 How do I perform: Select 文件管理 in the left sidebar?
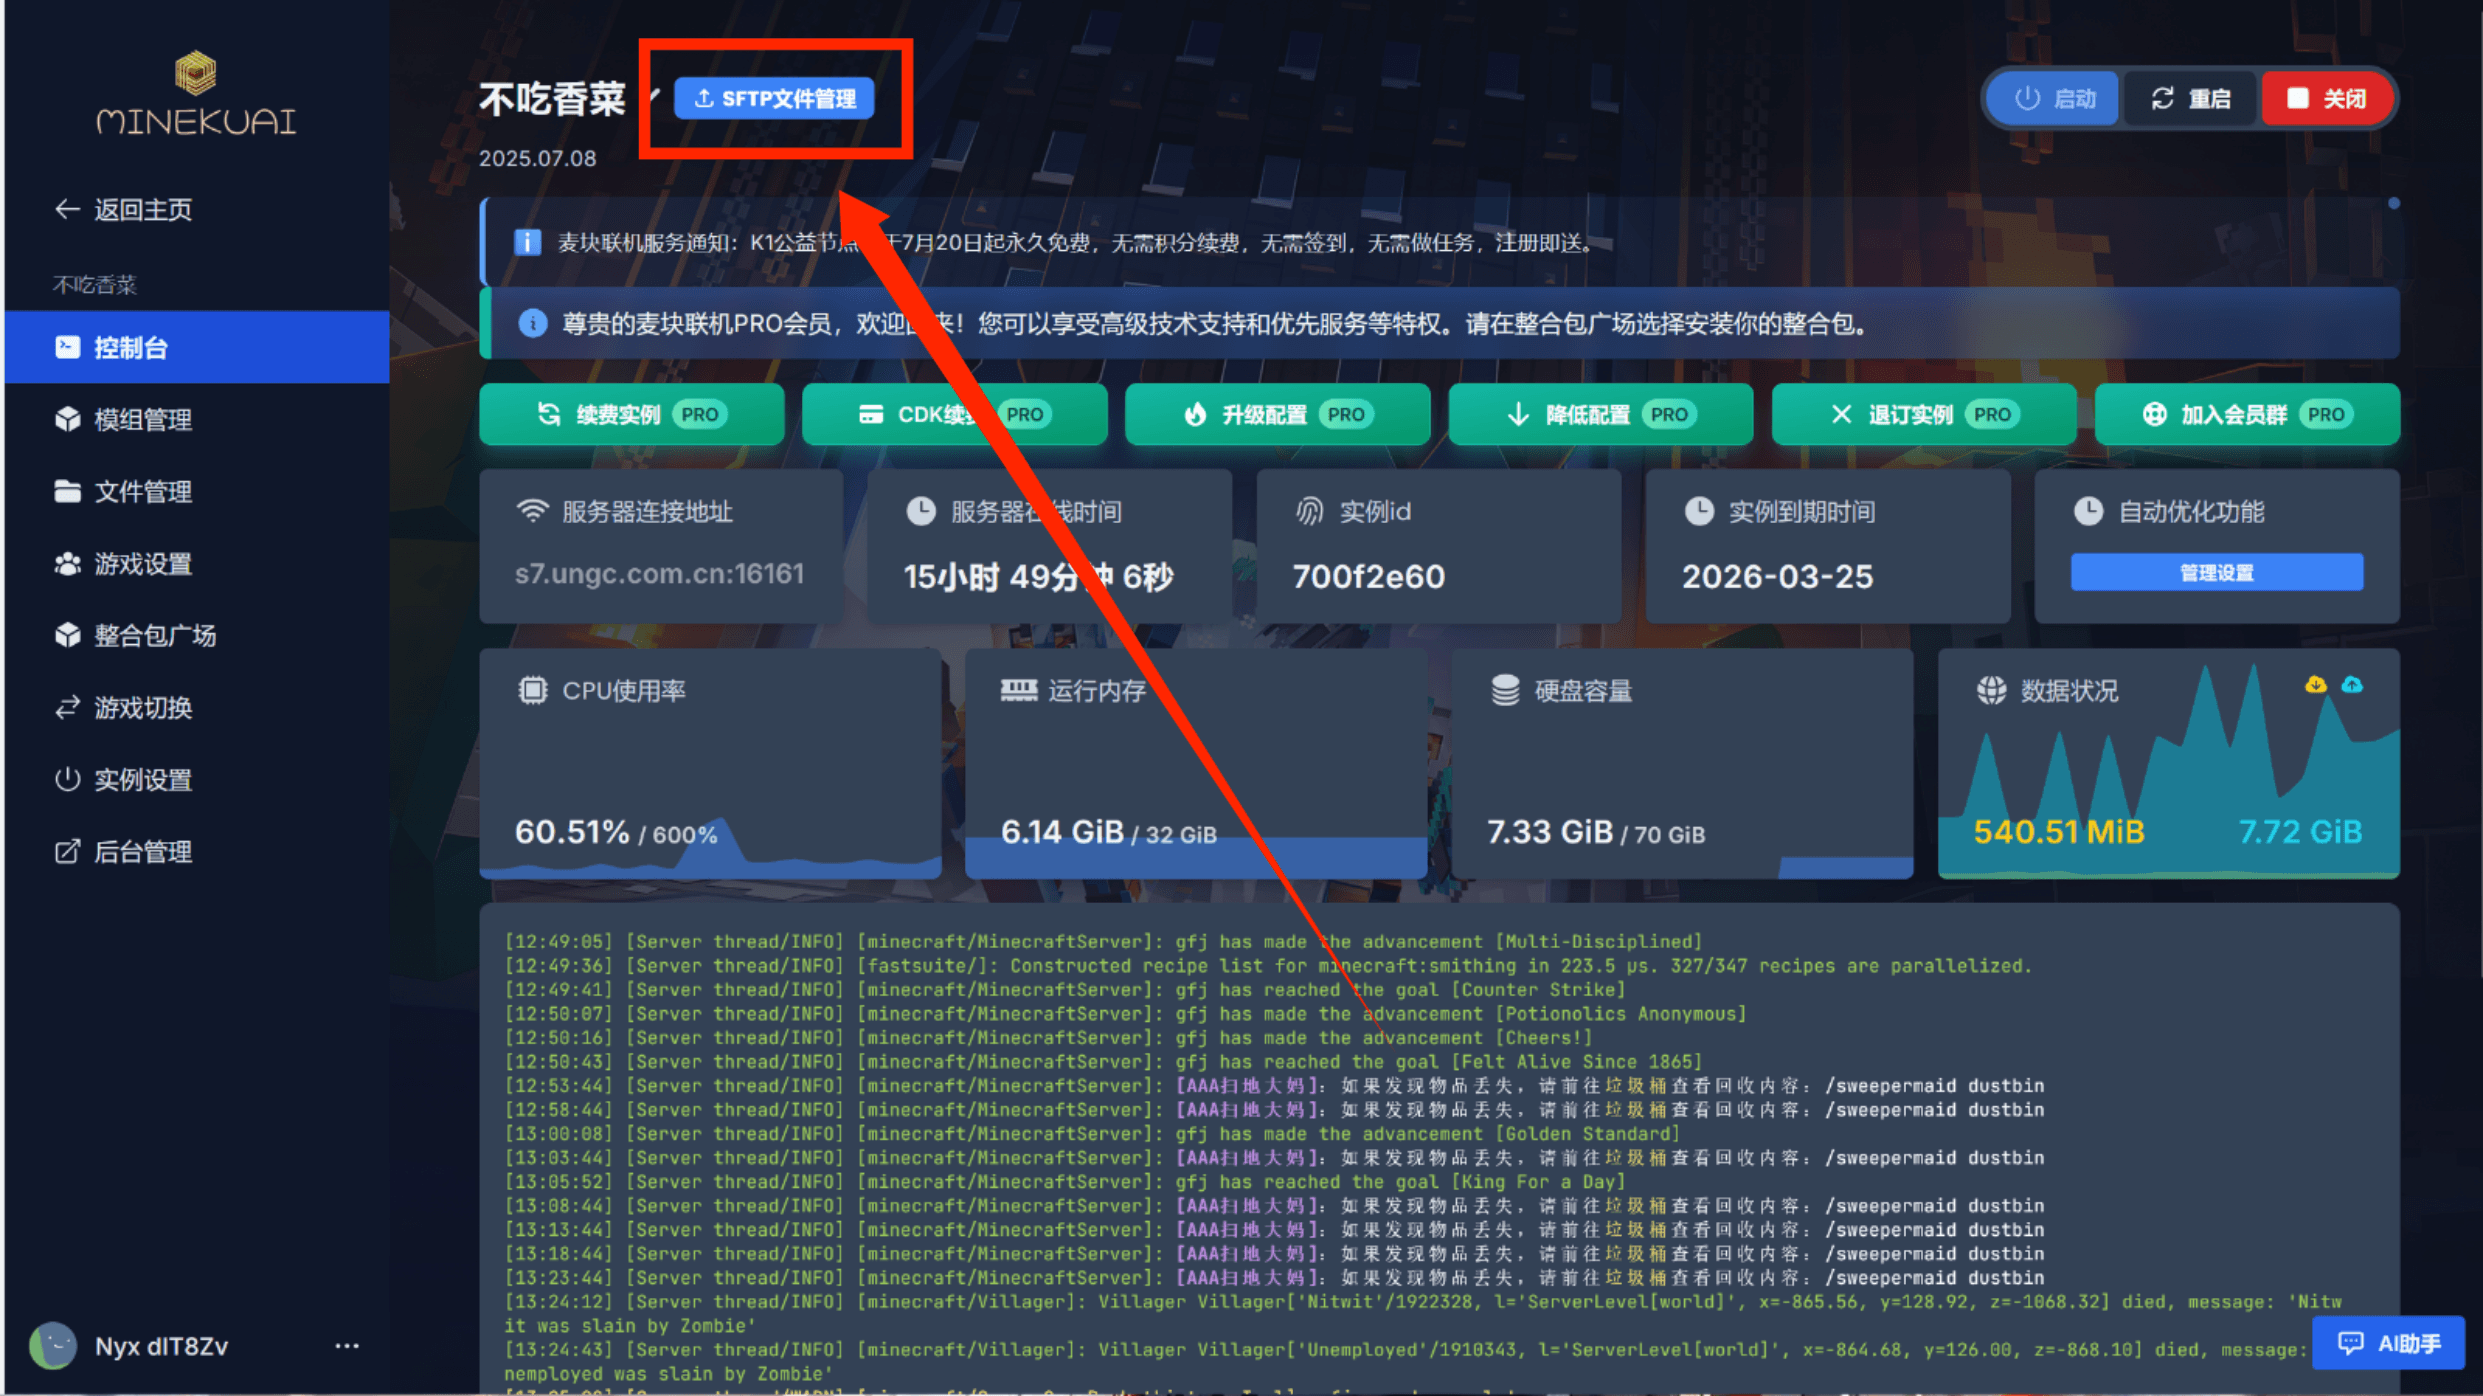click(143, 491)
